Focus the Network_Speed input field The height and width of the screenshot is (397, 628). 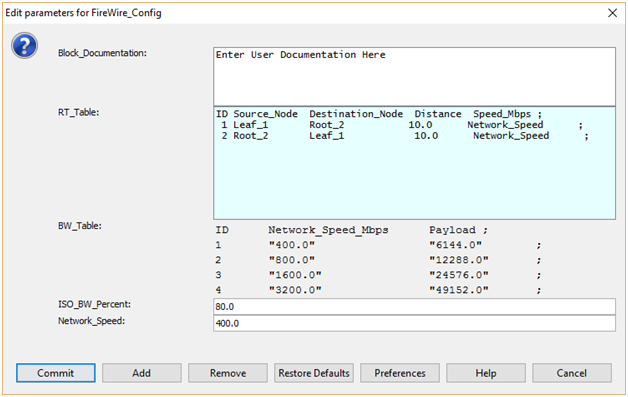coord(415,323)
